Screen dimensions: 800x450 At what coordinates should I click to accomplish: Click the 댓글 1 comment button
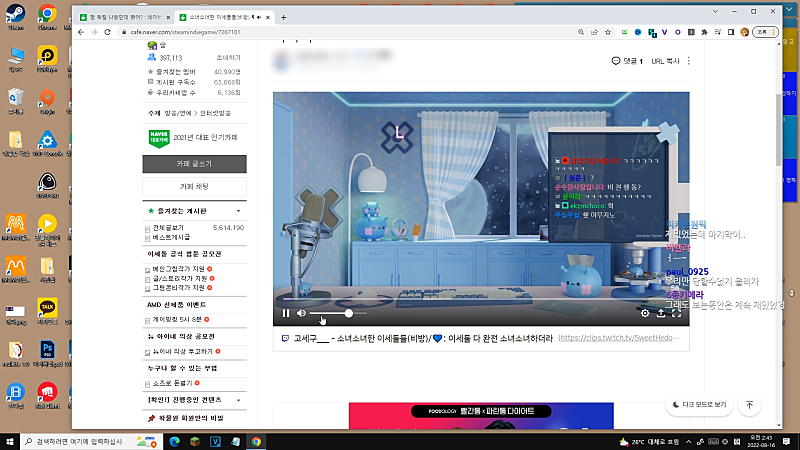point(627,61)
